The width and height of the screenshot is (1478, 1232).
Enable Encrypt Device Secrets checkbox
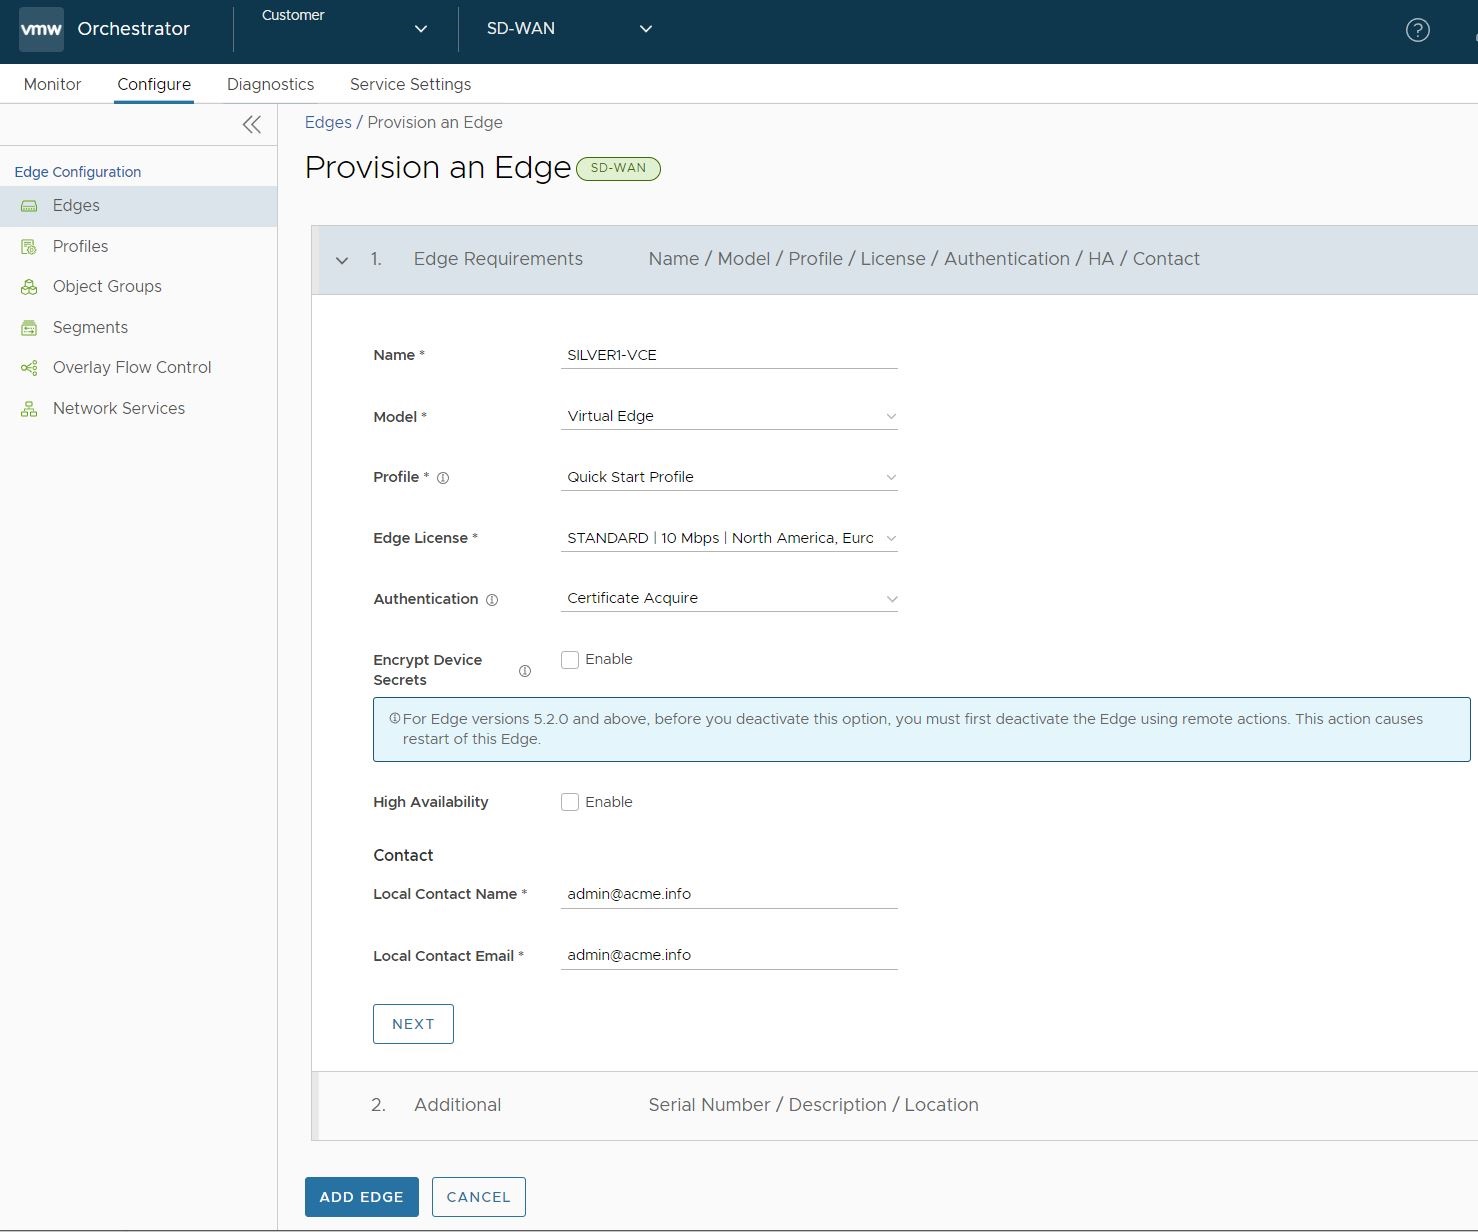click(570, 660)
